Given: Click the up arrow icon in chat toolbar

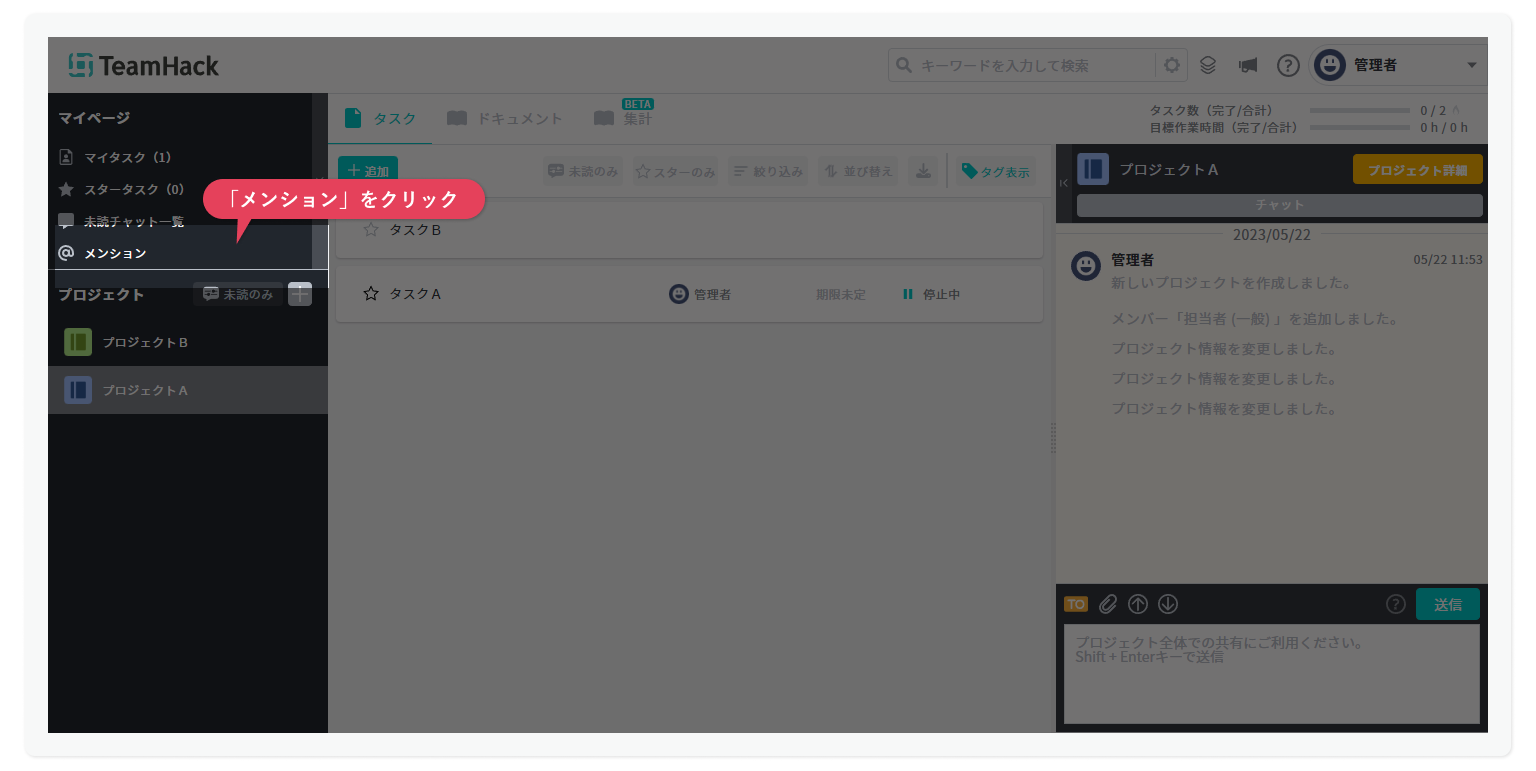Looking at the screenshot, I should [1138, 604].
